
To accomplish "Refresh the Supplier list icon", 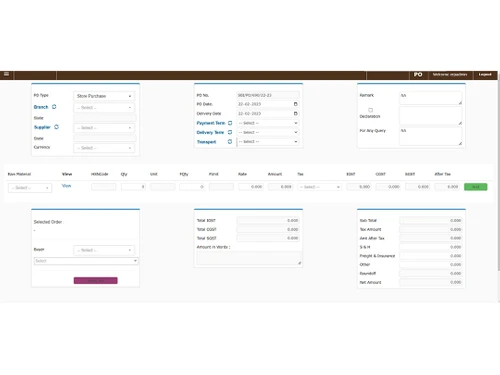I will pyautogui.click(x=56, y=127).
